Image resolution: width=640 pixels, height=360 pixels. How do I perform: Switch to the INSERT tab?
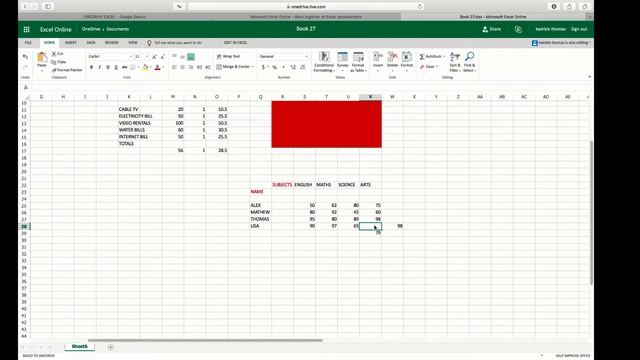pyautogui.click(x=71, y=42)
